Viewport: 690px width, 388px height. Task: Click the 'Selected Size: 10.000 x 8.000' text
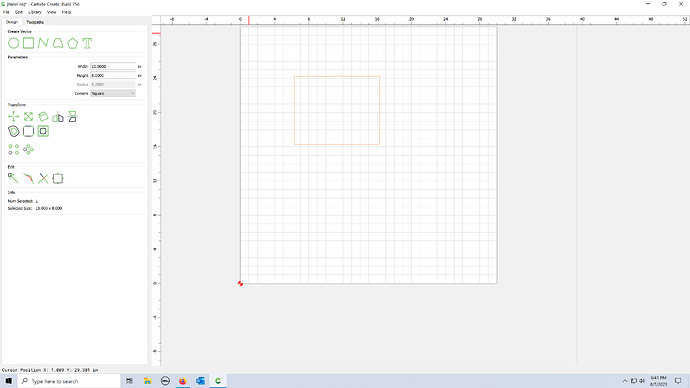tap(35, 209)
